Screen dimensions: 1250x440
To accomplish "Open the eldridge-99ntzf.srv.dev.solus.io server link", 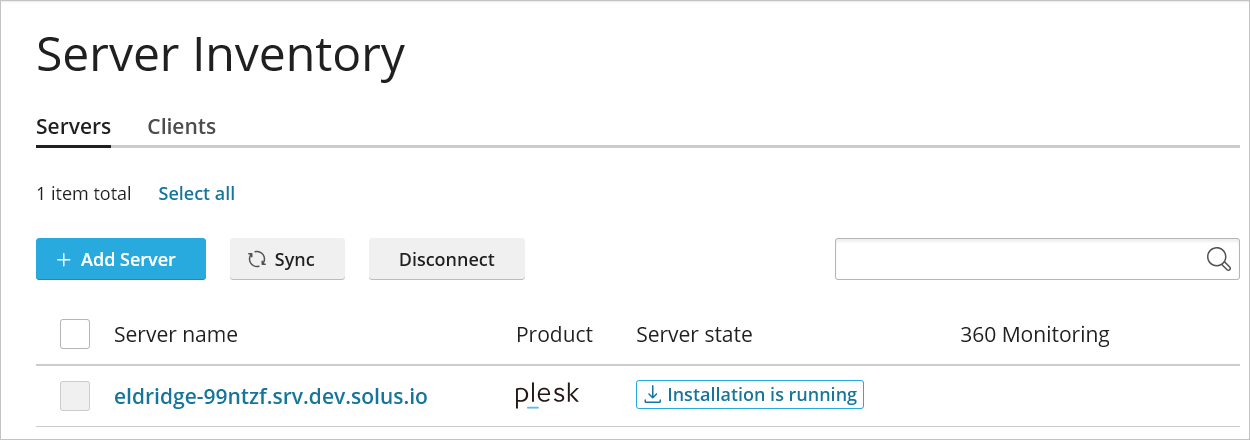I will (x=271, y=397).
